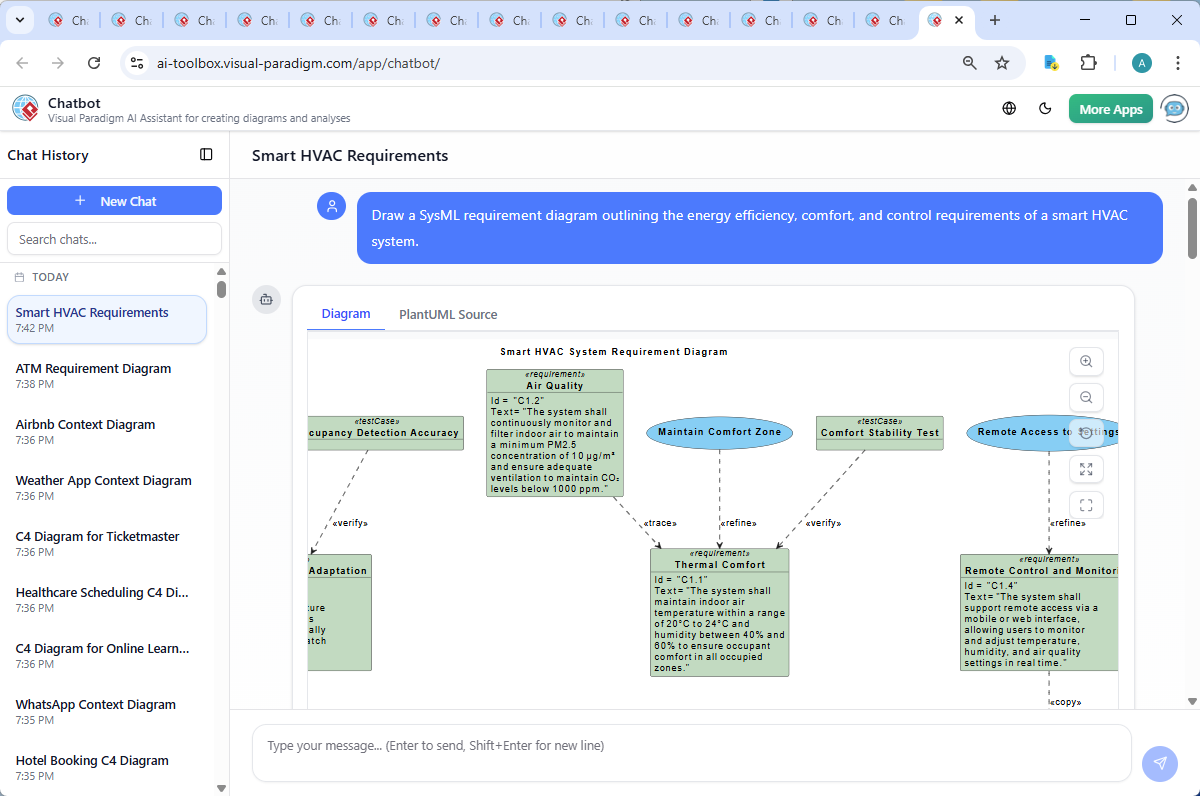Click the AI robot icon beside the diagram
This screenshot has width=1200, height=796.
click(266, 299)
